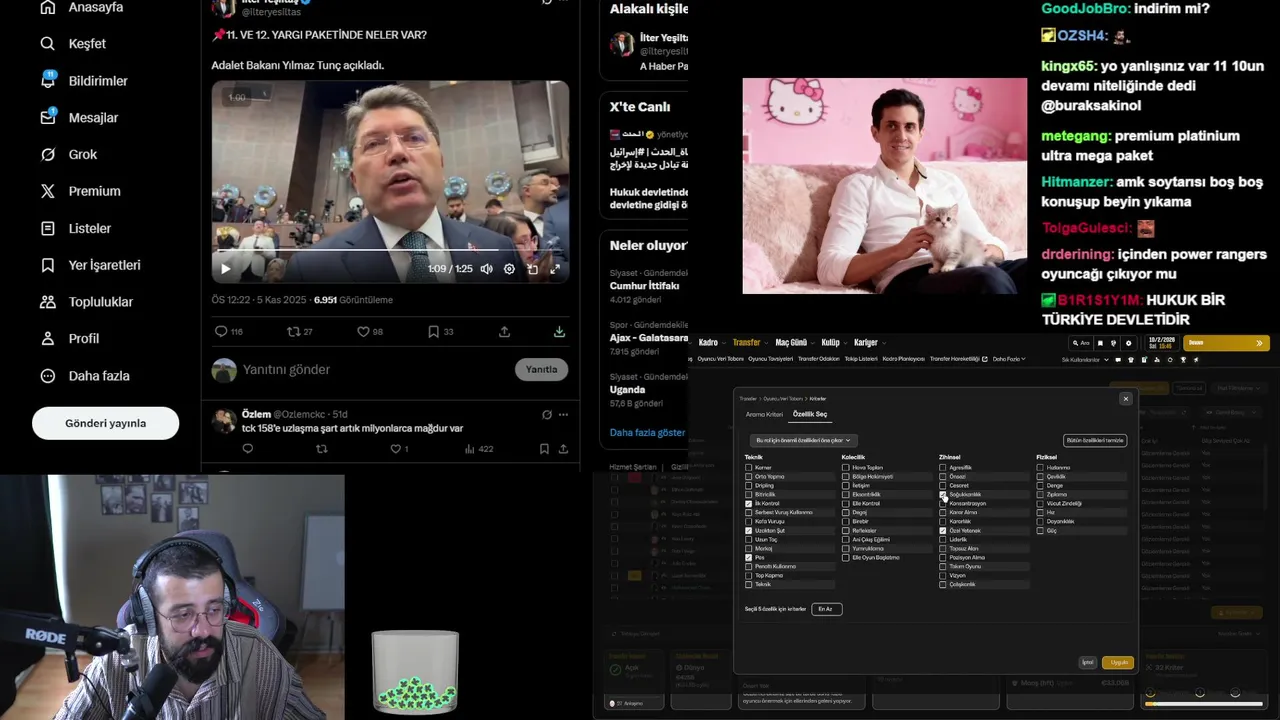Open Kadro Planlayıcısı submenu item
The width and height of the screenshot is (1280, 720).
[904, 359]
